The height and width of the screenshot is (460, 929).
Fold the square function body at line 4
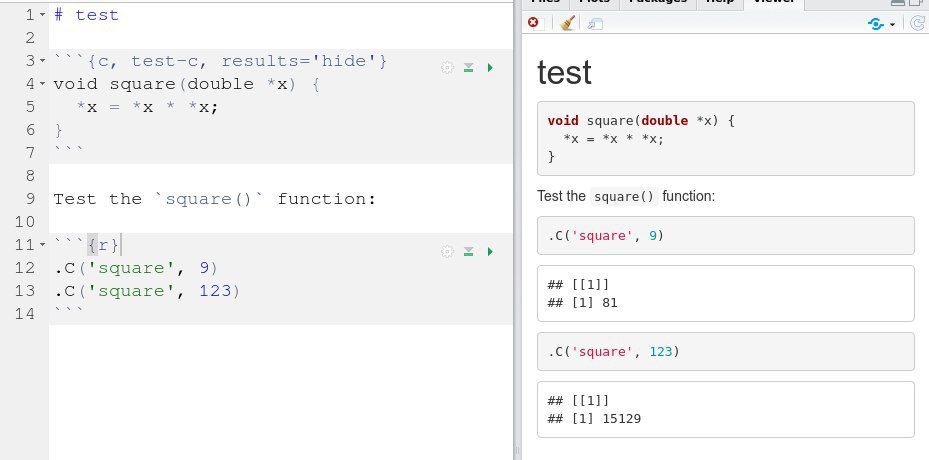click(43, 84)
